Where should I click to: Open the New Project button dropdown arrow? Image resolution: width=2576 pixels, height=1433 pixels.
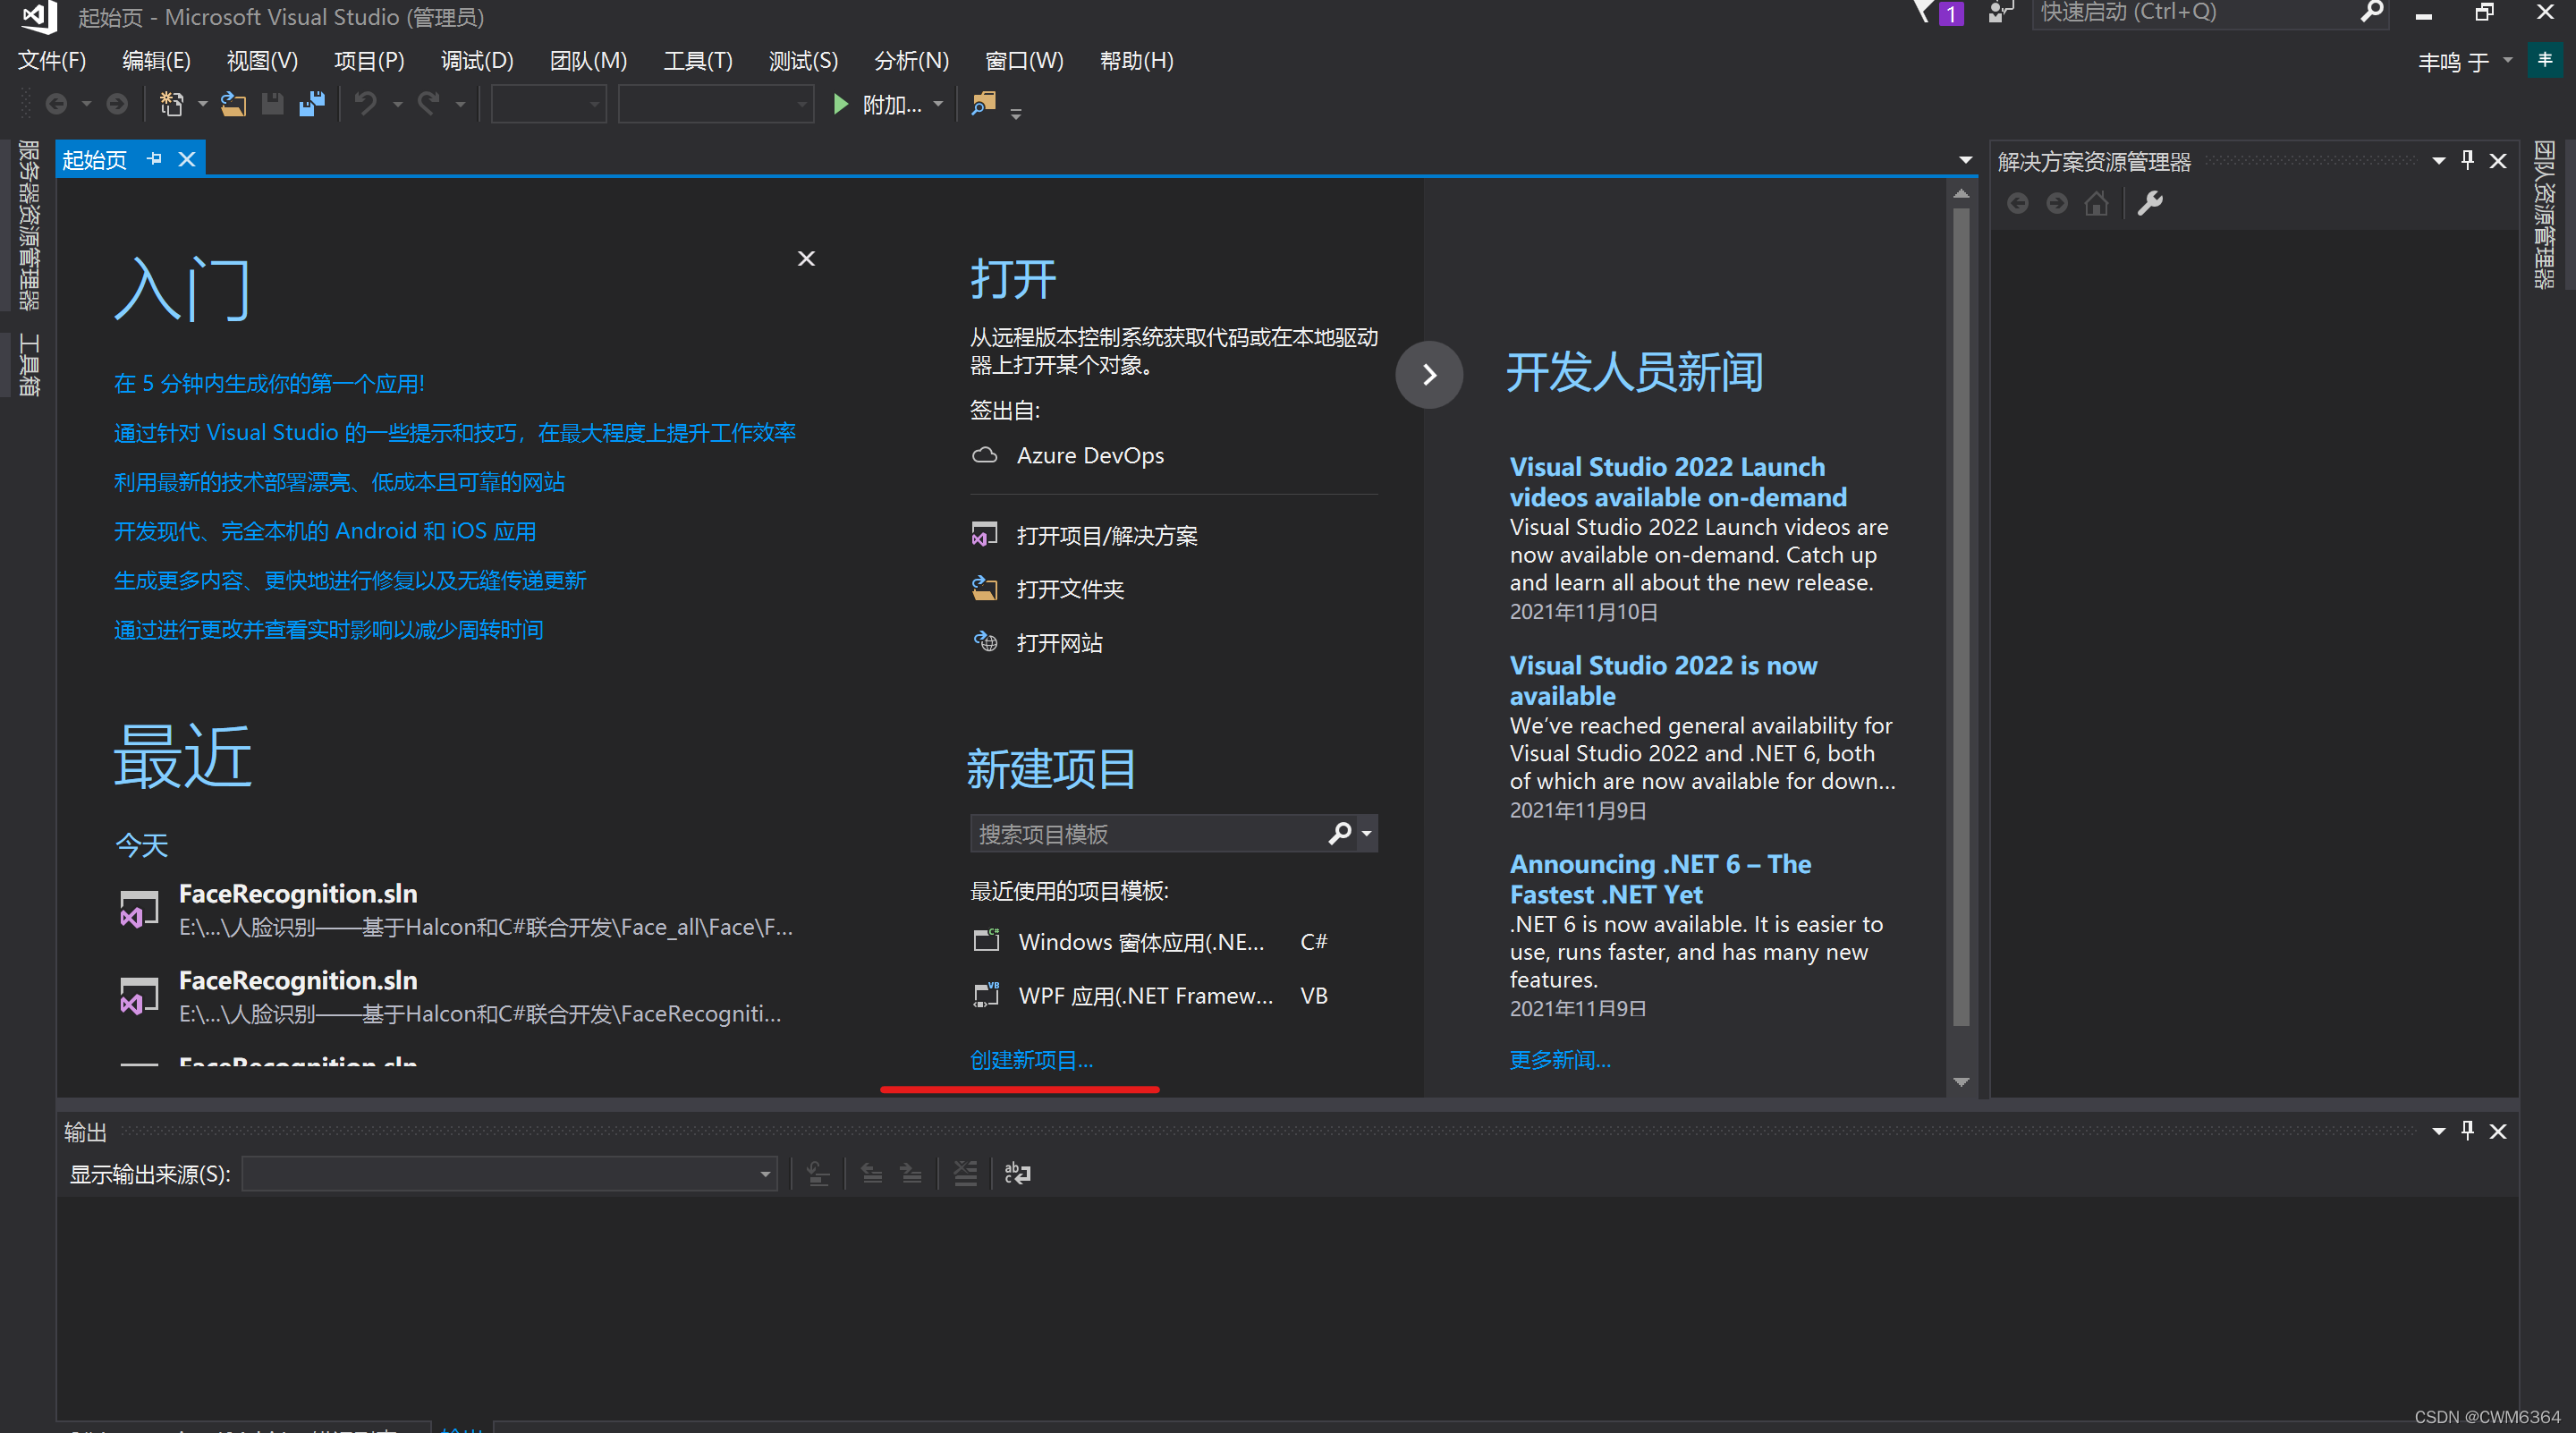[x=202, y=104]
